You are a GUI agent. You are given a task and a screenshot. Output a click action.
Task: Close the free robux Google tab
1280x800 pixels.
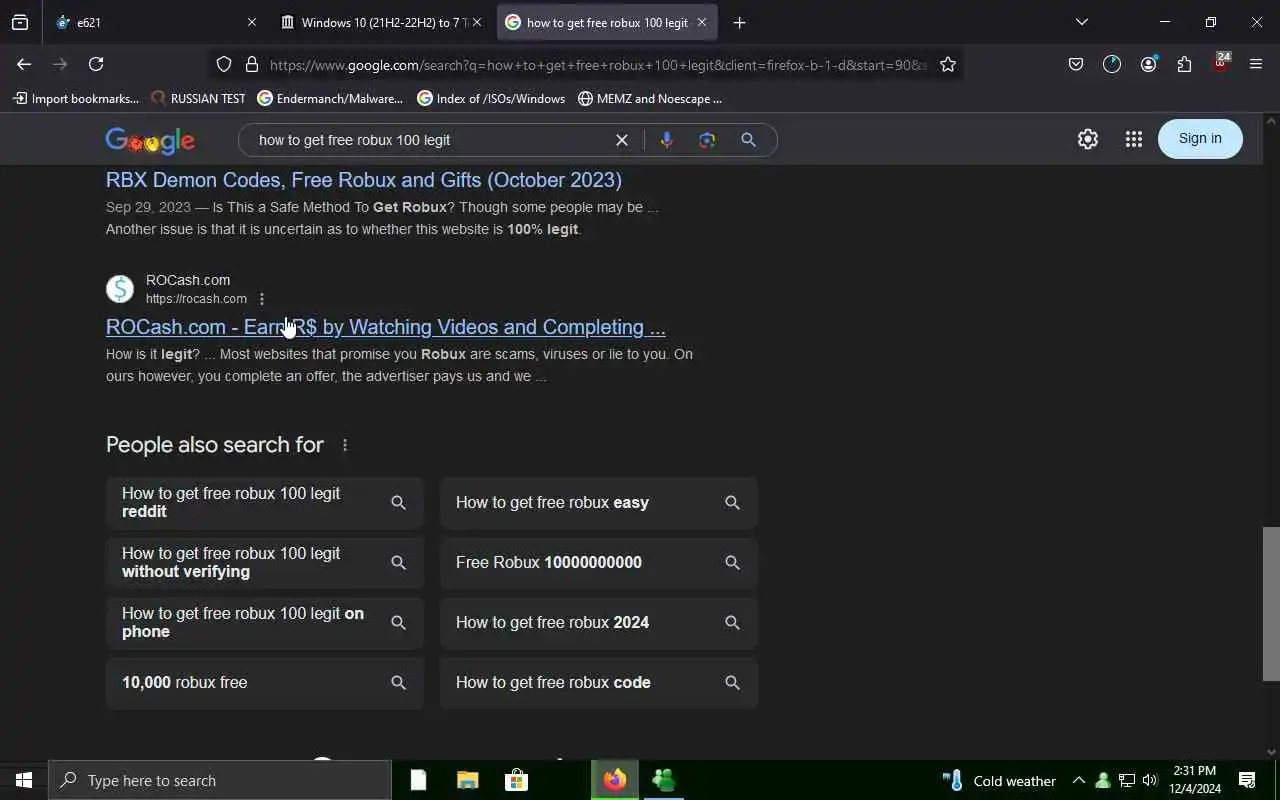click(x=701, y=22)
